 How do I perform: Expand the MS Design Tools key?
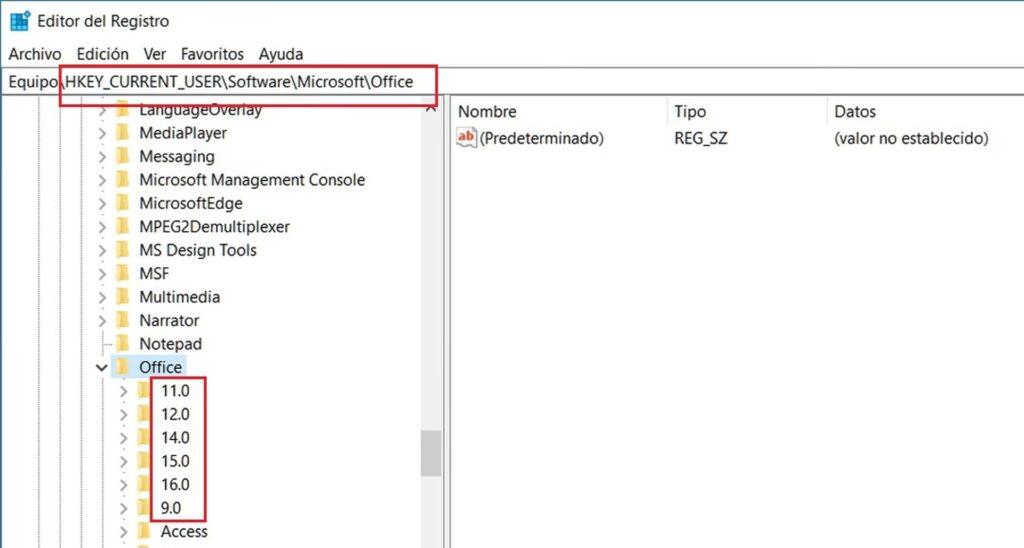[102, 250]
